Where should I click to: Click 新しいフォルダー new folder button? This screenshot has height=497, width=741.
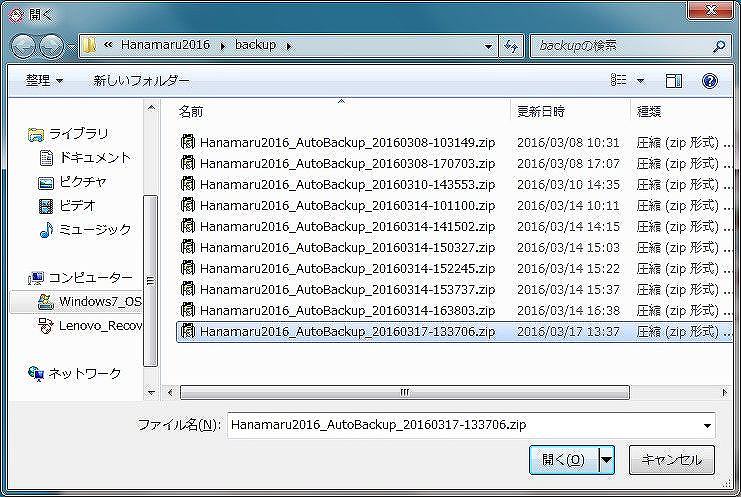pos(141,81)
